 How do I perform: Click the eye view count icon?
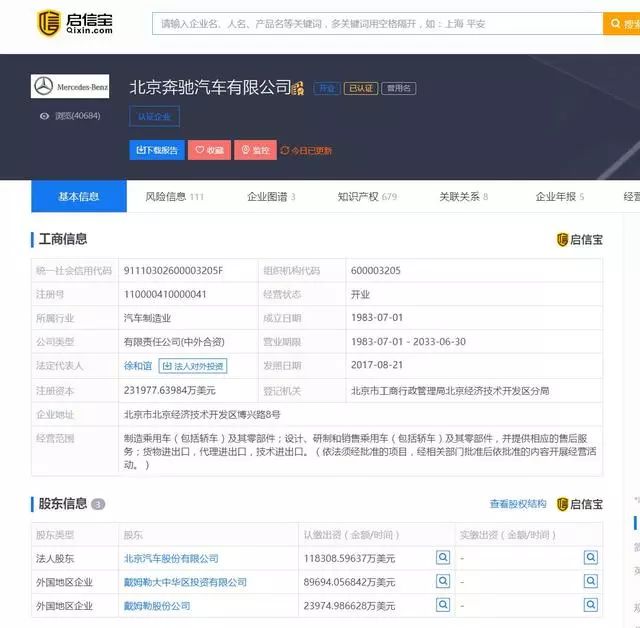(x=44, y=116)
